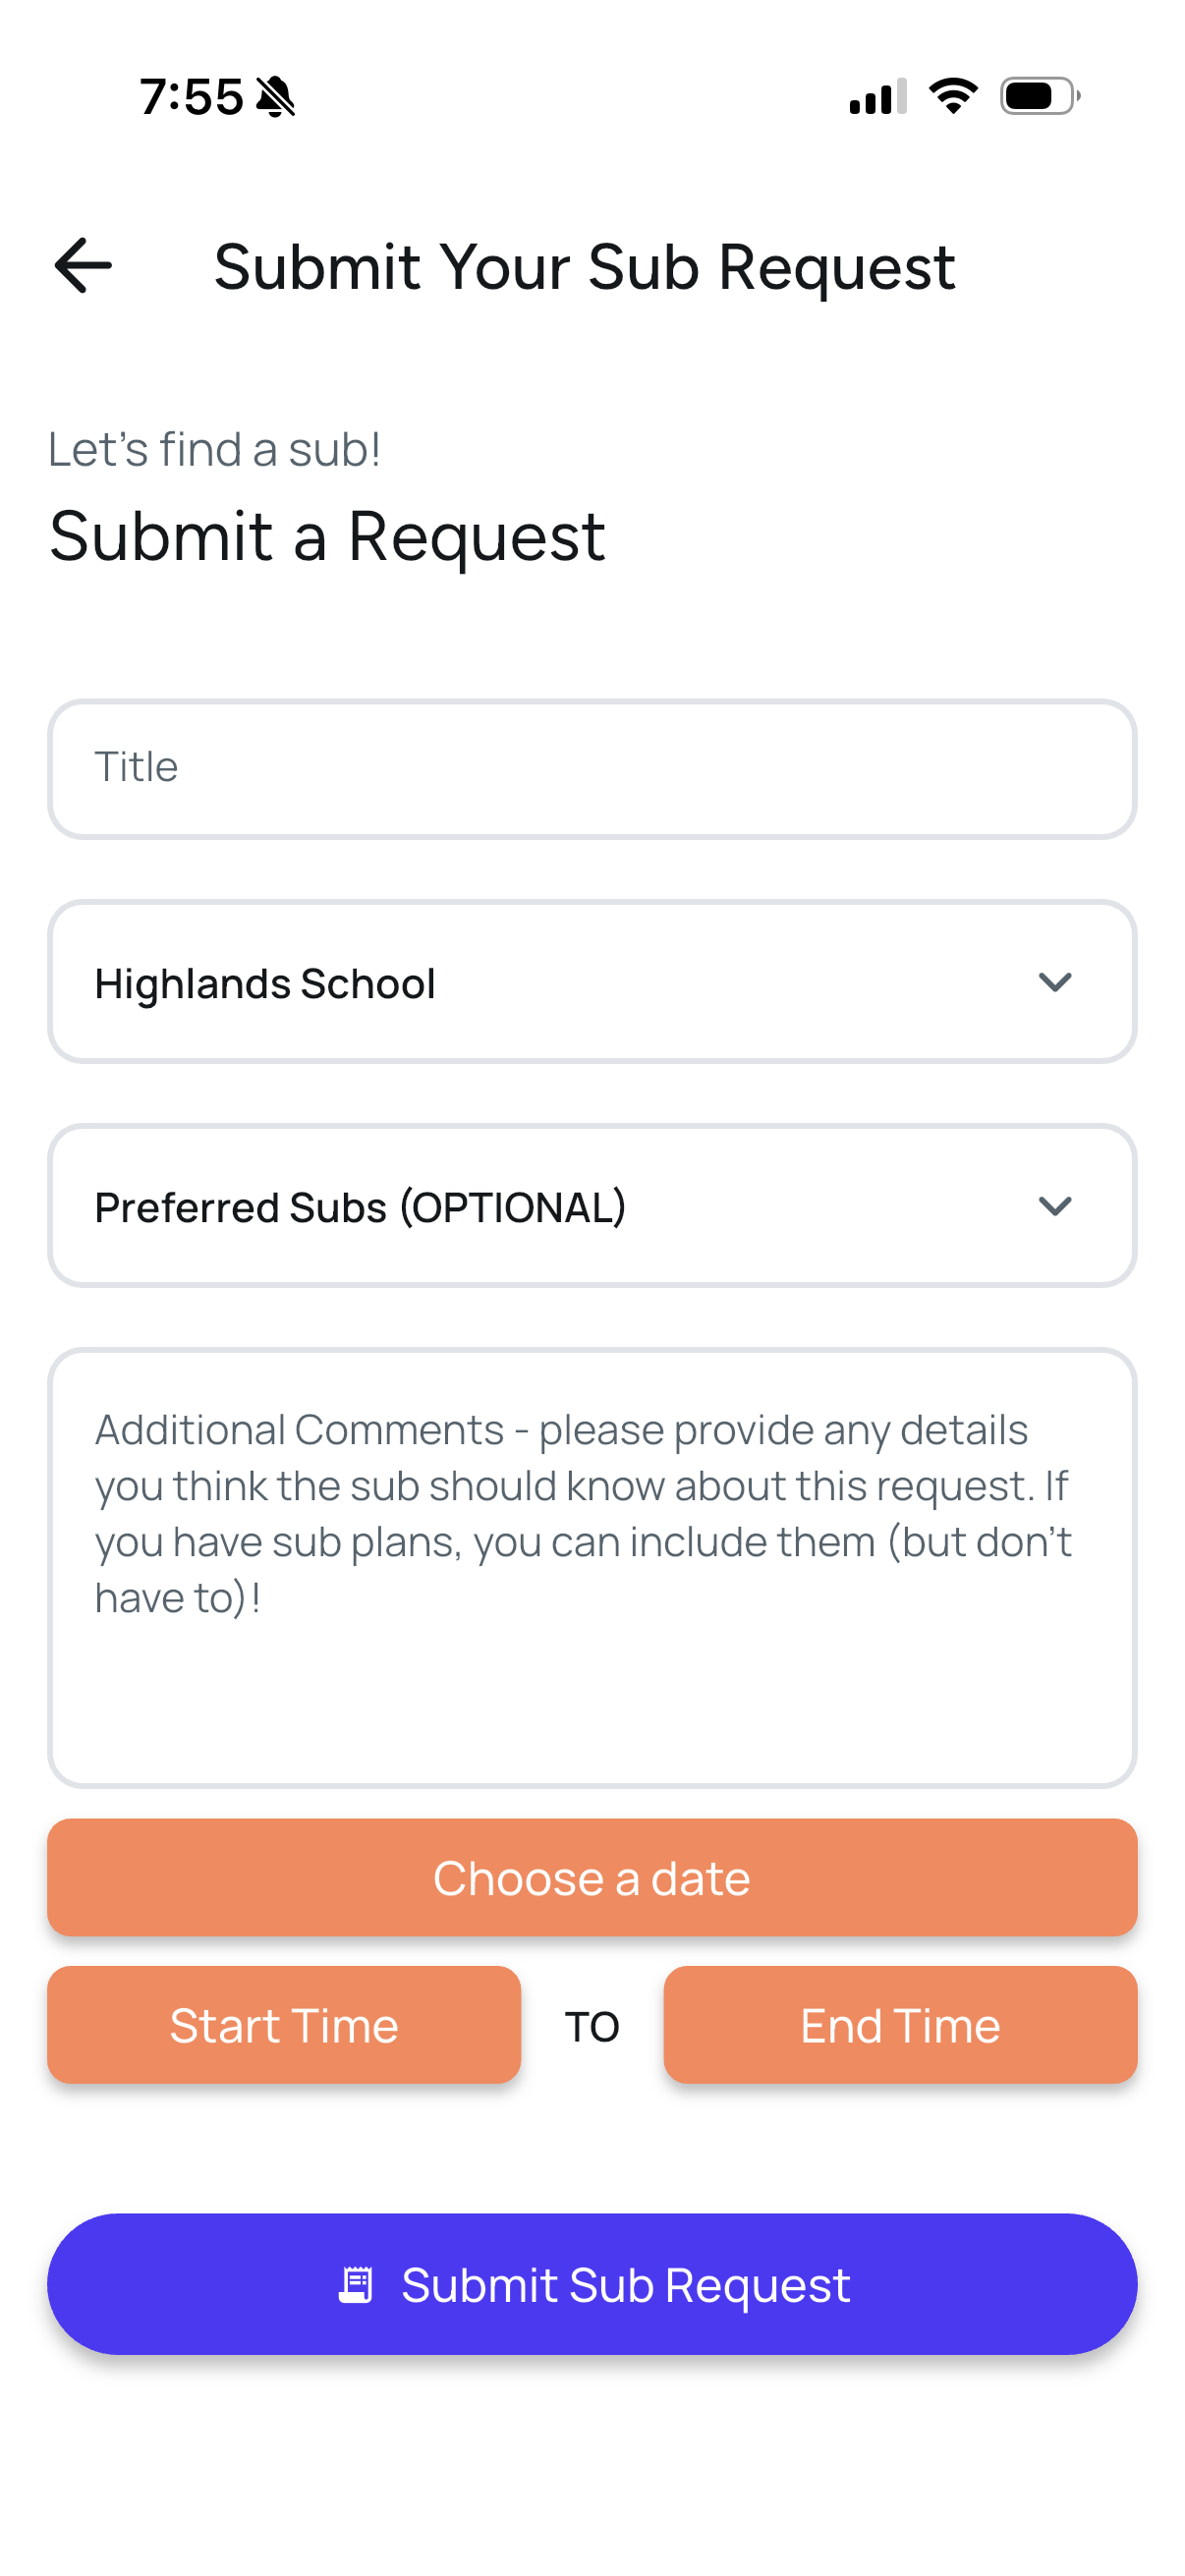1185x2576 pixels.
Task: Tap the chevron on the Preferred Subs field
Action: [1056, 1206]
